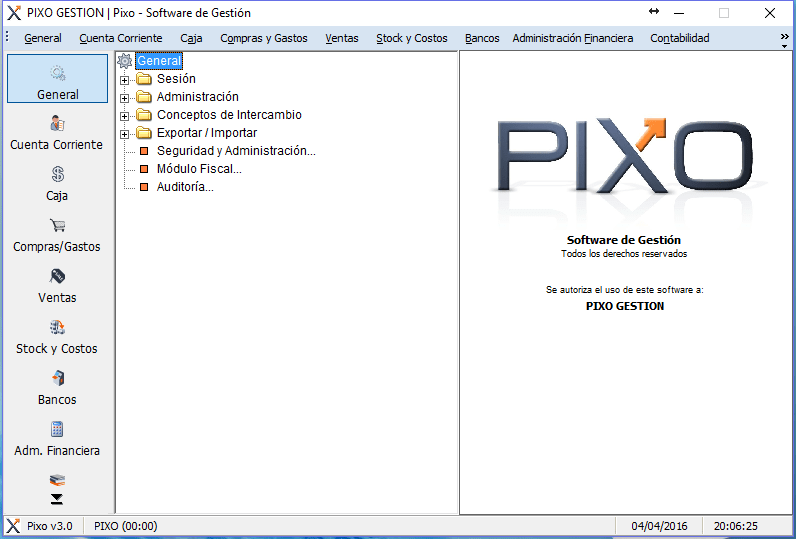
Task: Expand the Conceptos de Intercambio node
Action: pyautogui.click(x=124, y=116)
